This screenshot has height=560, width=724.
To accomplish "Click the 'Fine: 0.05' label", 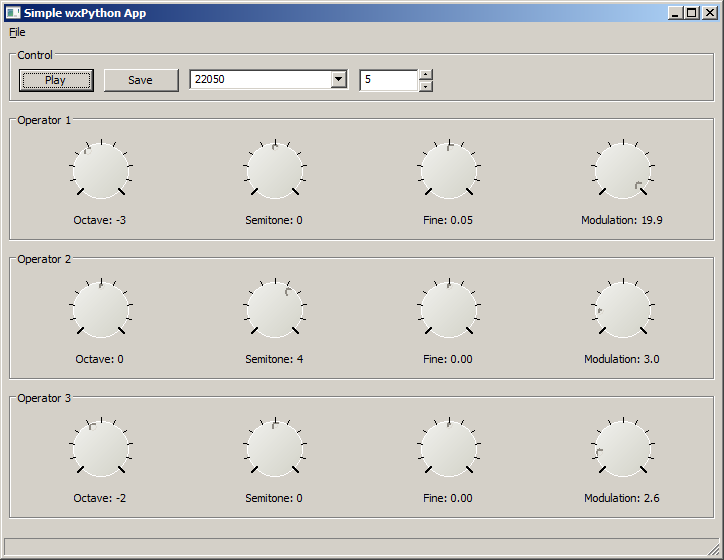I will [448, 220].
